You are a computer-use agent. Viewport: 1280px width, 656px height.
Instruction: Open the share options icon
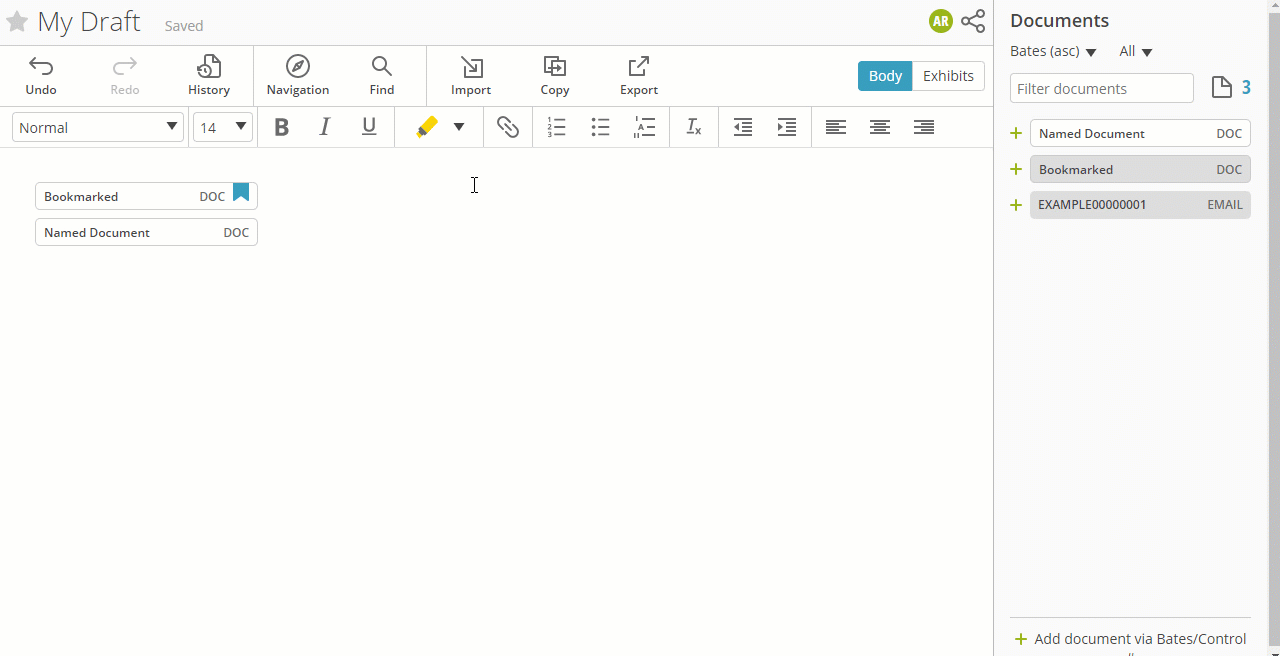pos(973,21)
